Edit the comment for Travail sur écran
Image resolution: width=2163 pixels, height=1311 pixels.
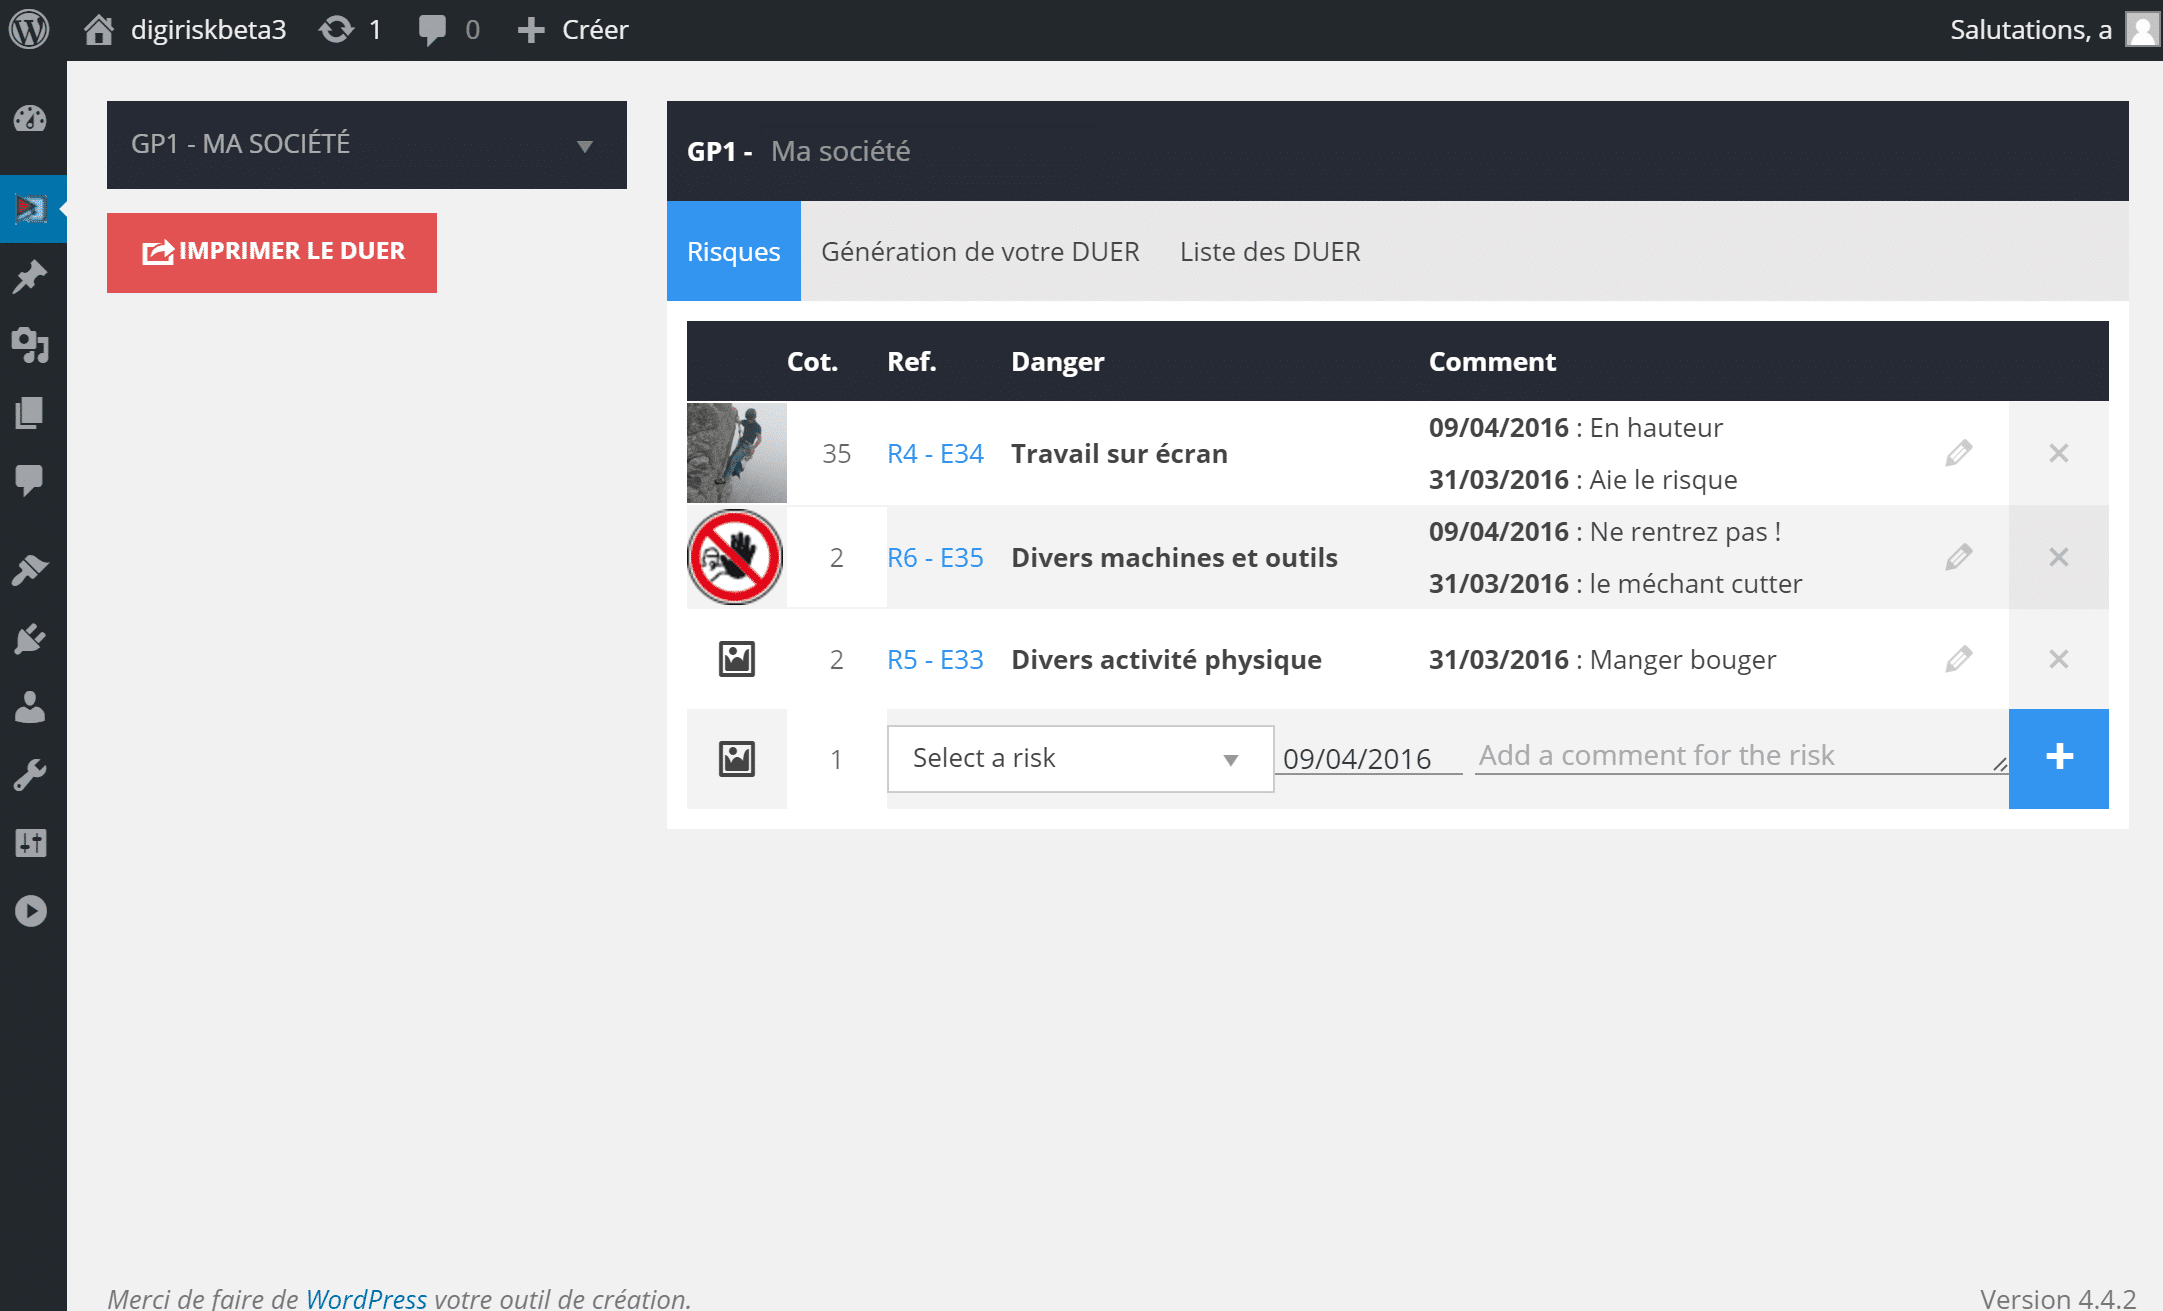1958,453
